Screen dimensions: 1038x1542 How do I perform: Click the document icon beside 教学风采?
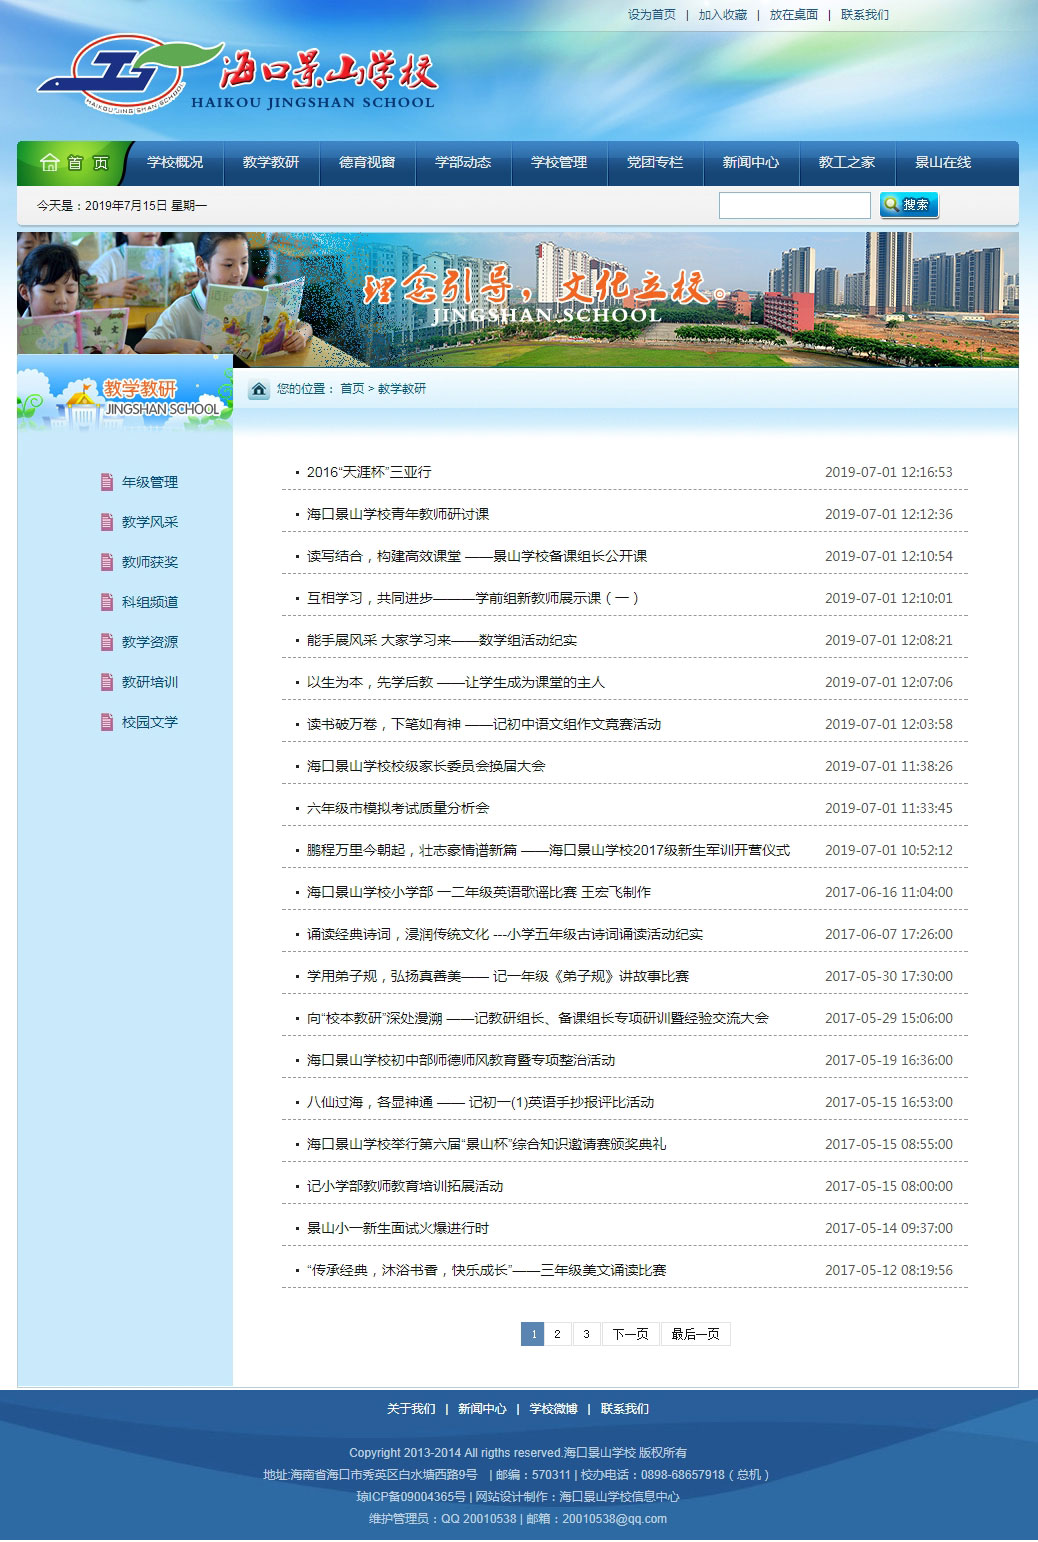click(x=107, y=522)
